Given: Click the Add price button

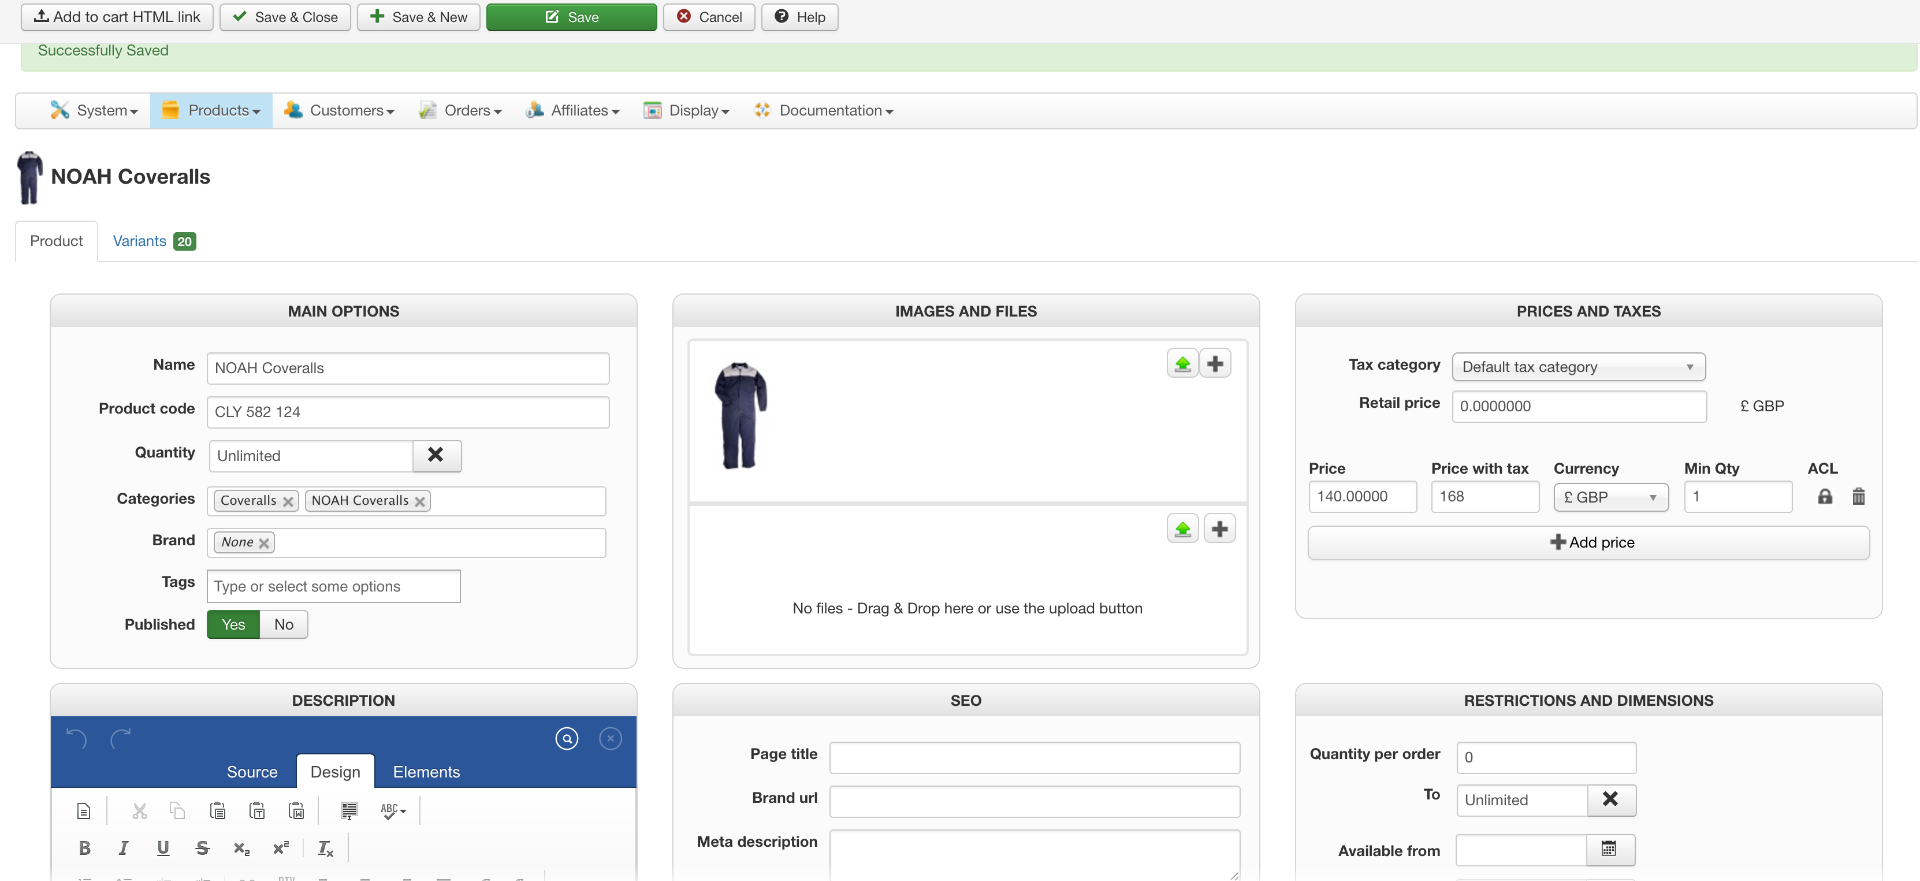Looking at the screenshot, I should pyautogui.click(x=1589, y=543).
